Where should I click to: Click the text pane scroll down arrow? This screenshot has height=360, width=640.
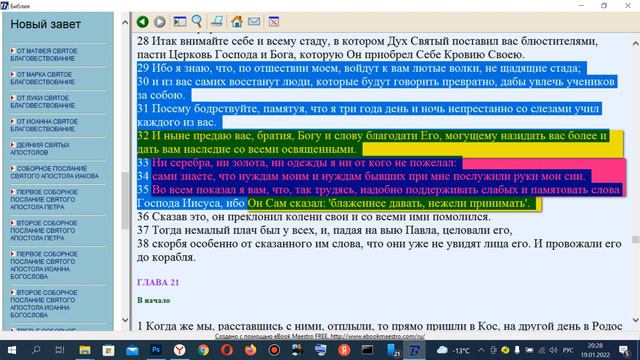636,320
